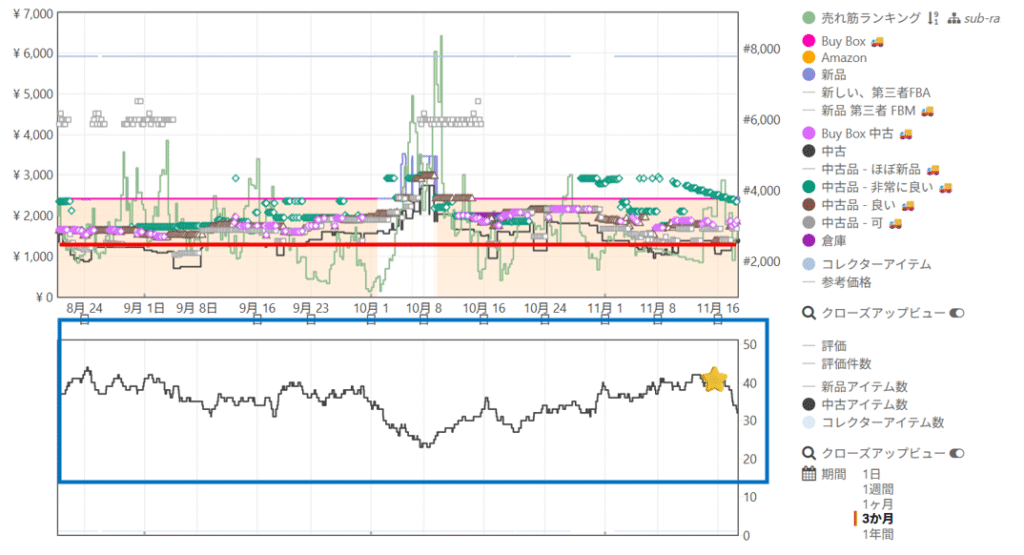The width and height of the screenshot is (1024, 555).
Task: Click the calendar icon next to 期間
Action: (x=809, y=474)
